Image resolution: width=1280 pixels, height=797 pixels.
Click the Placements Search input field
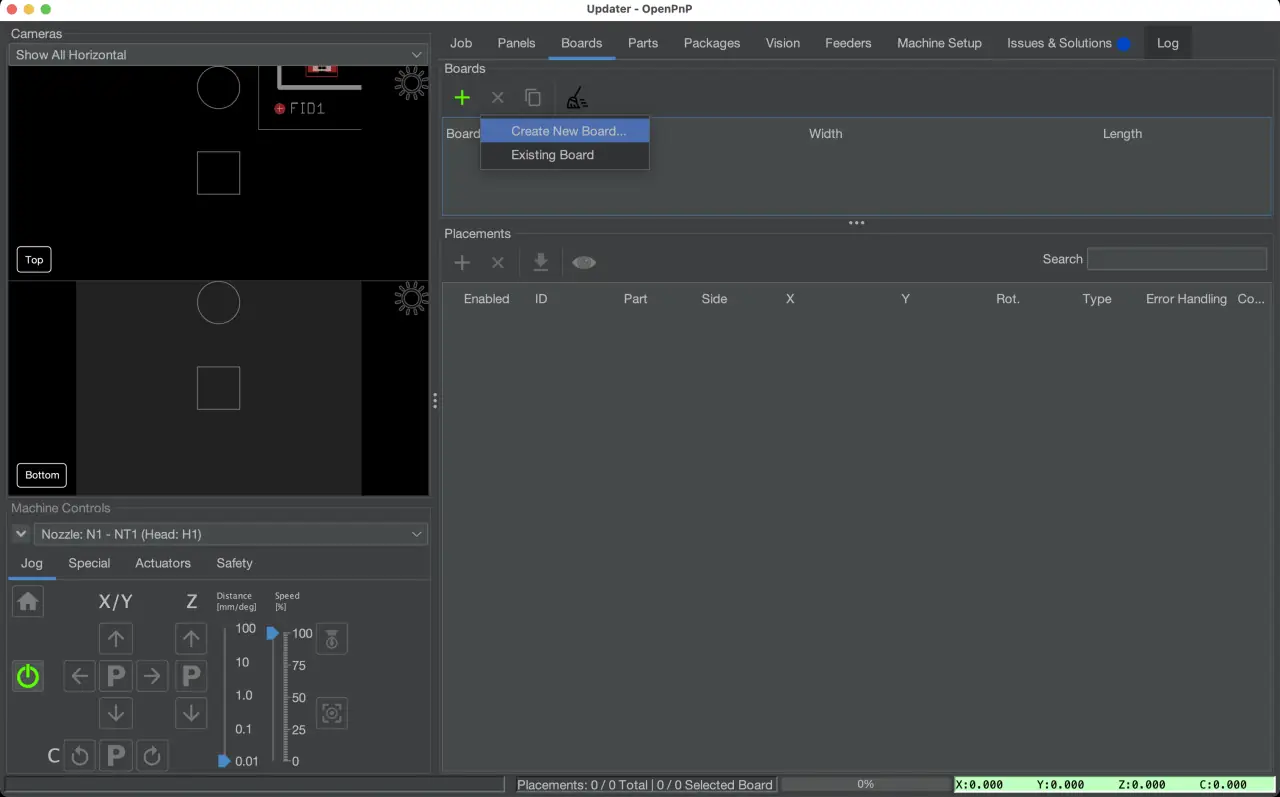[1176, 259]
